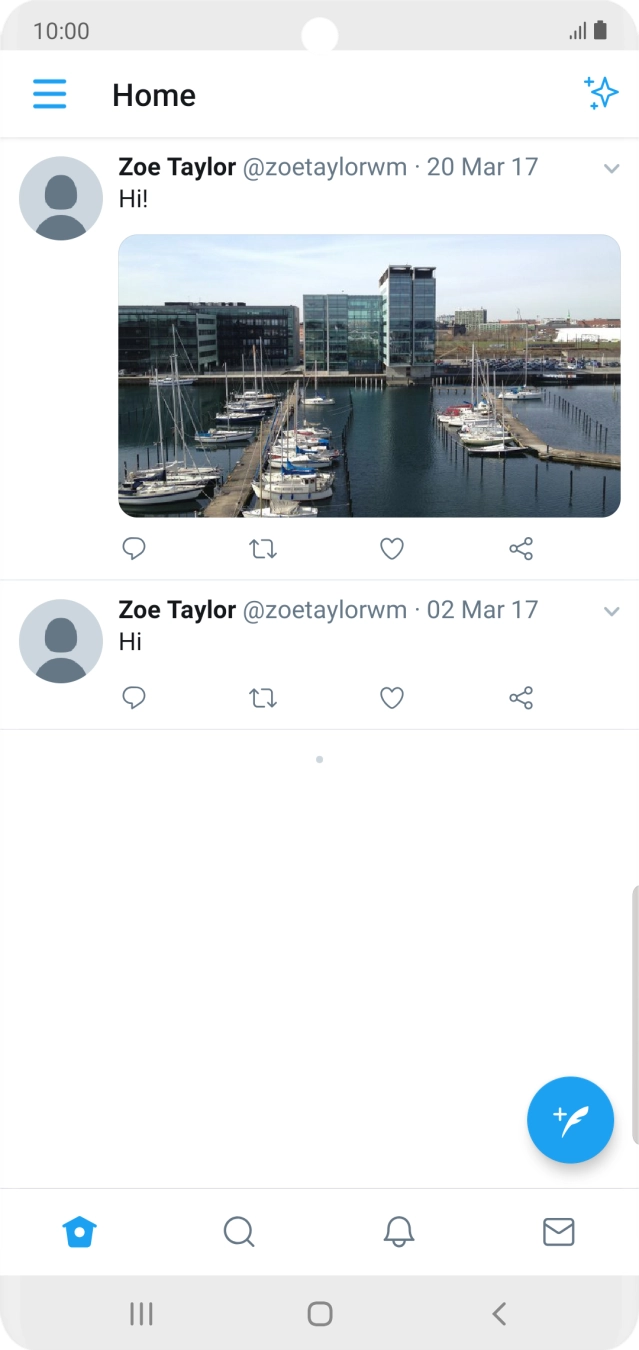Open Direct Messages
Screen dimensions: 639x1350
click(559, 1232)
